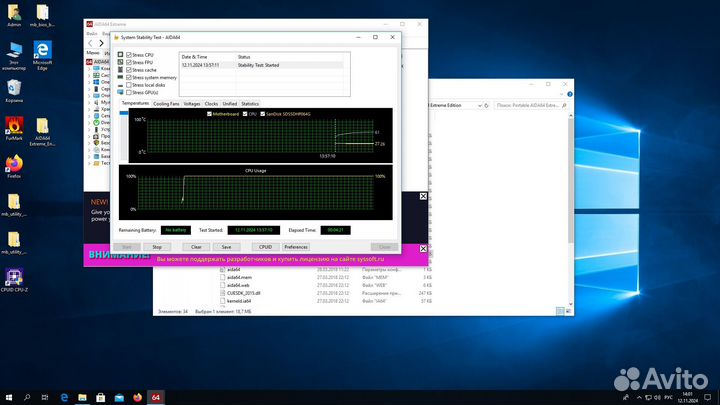The height and width of the screenshot is (405, 720).
Task: Toggle the Motherboard graph checkbox
Action: (209, 114)
